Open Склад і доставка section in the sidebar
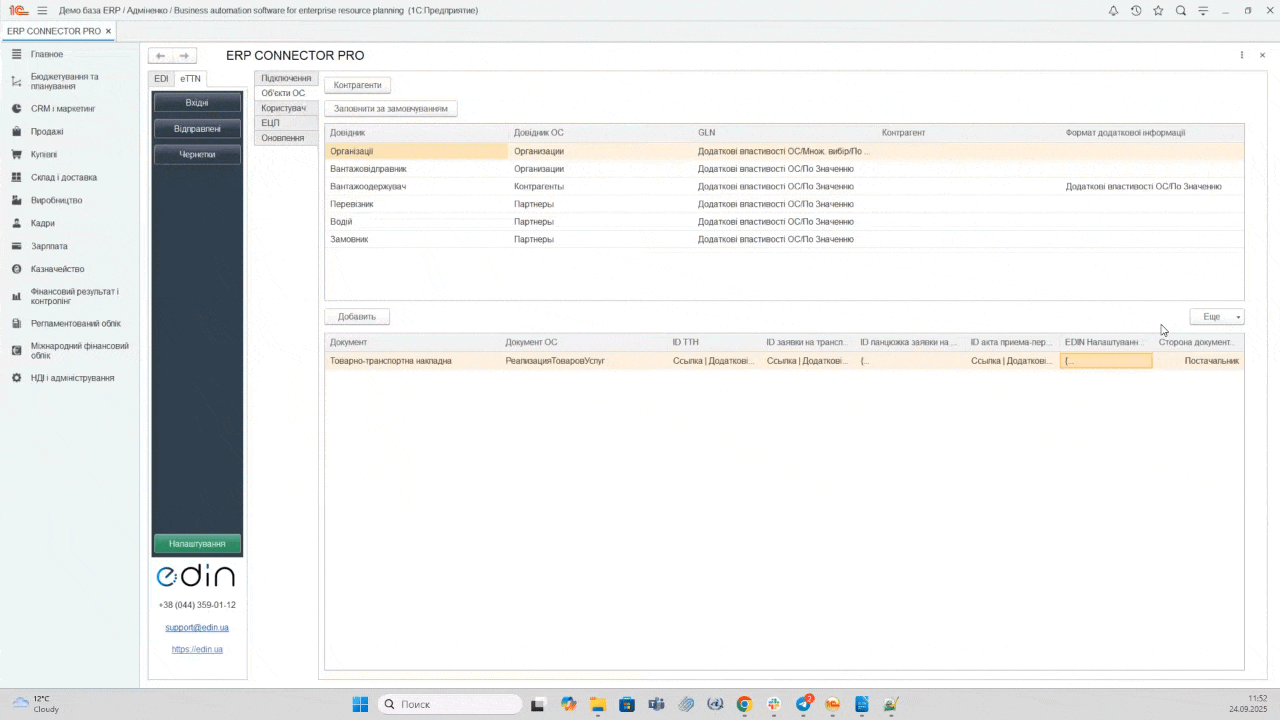Image resolution: width=1280 pixels, height=720 pixels. (x=63, y=177)
